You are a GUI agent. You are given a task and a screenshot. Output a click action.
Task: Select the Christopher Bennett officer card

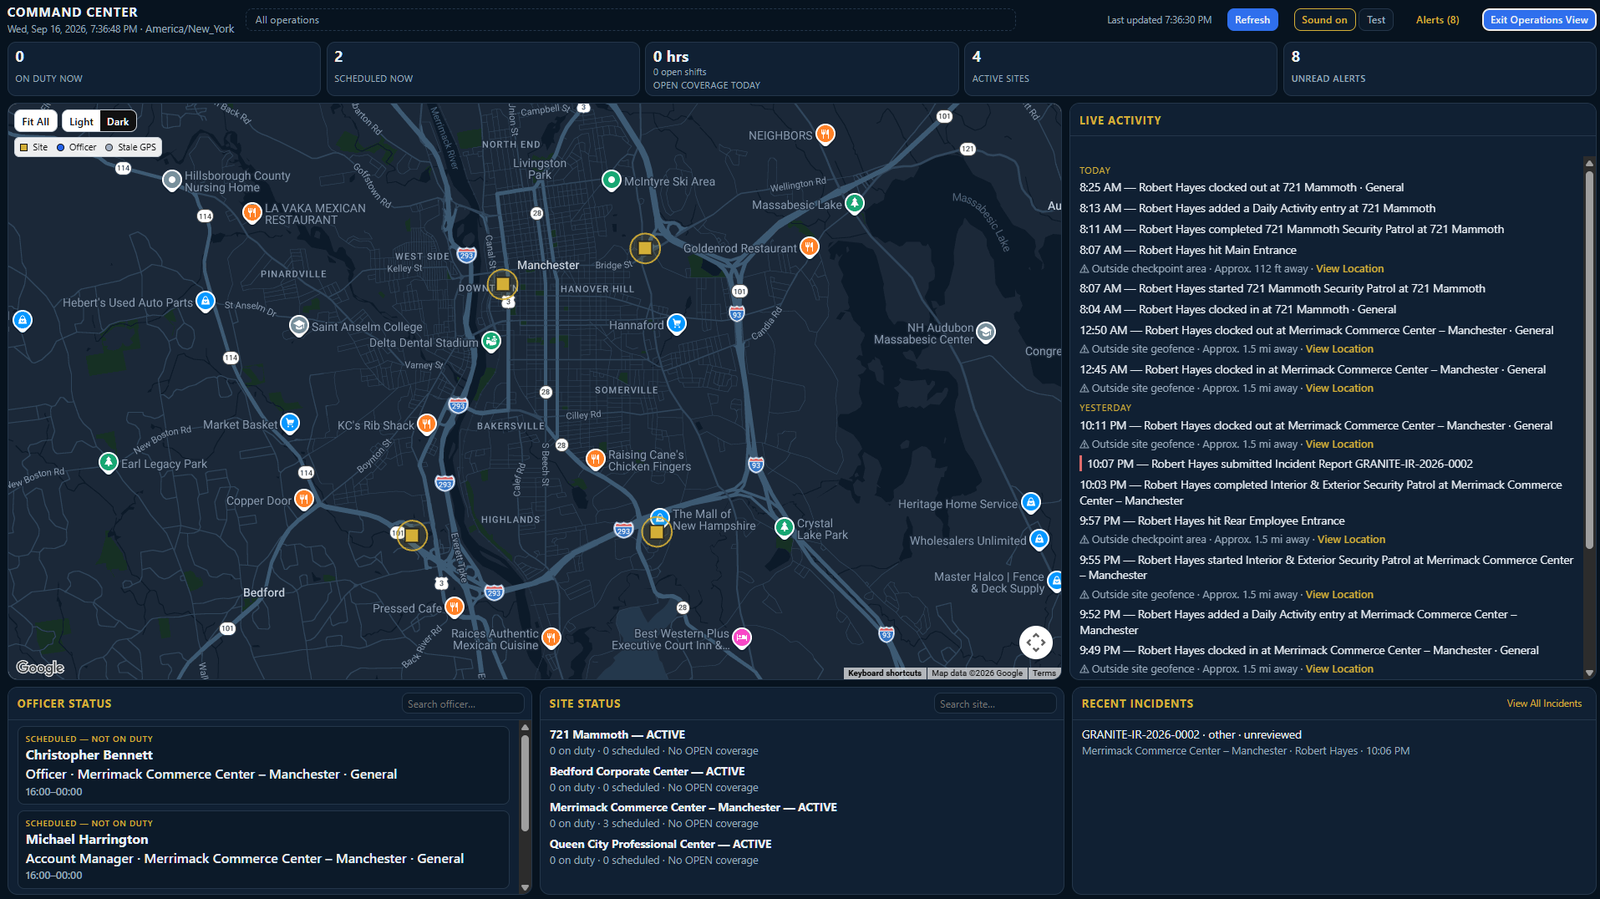pos(264,765)
